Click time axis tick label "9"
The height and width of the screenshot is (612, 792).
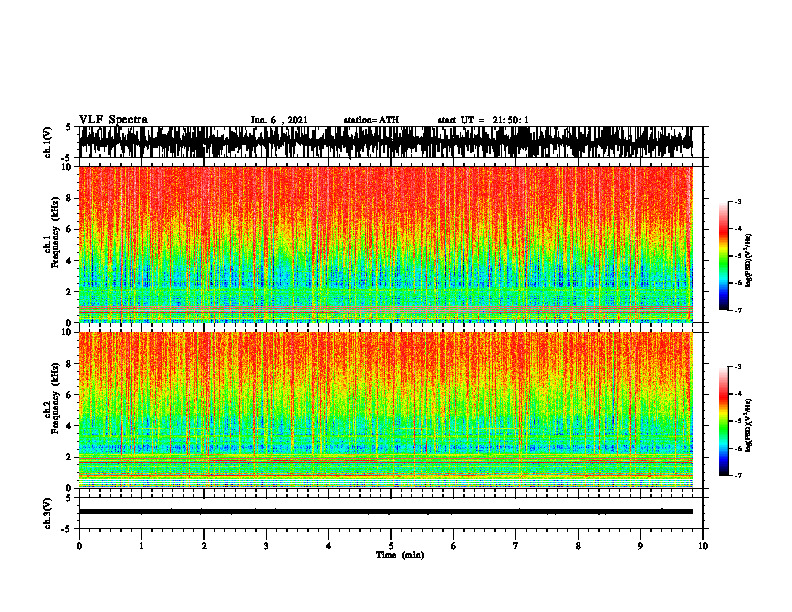pos(640,546)
